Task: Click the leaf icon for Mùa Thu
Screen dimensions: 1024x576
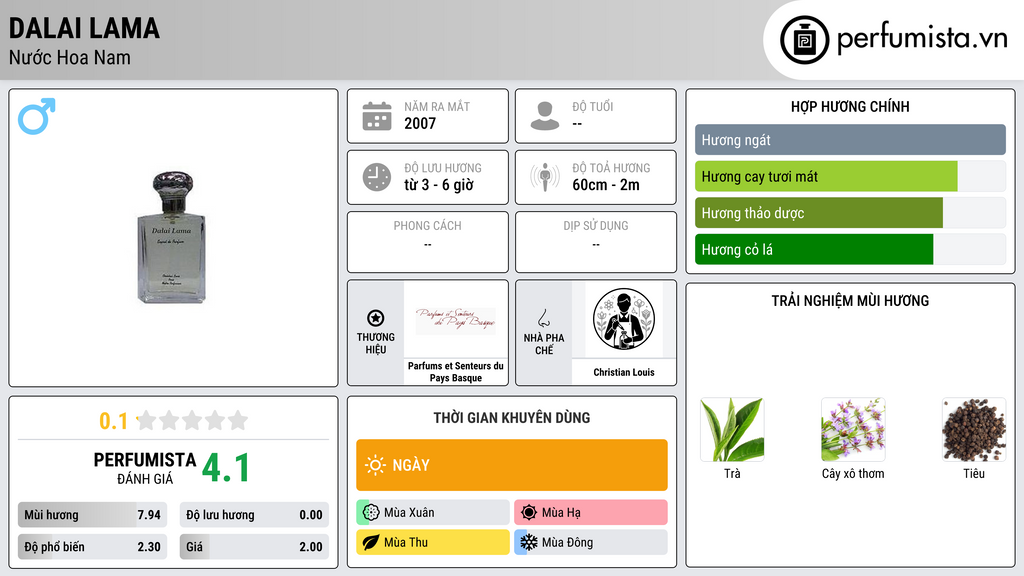Action: click(371, 542)
